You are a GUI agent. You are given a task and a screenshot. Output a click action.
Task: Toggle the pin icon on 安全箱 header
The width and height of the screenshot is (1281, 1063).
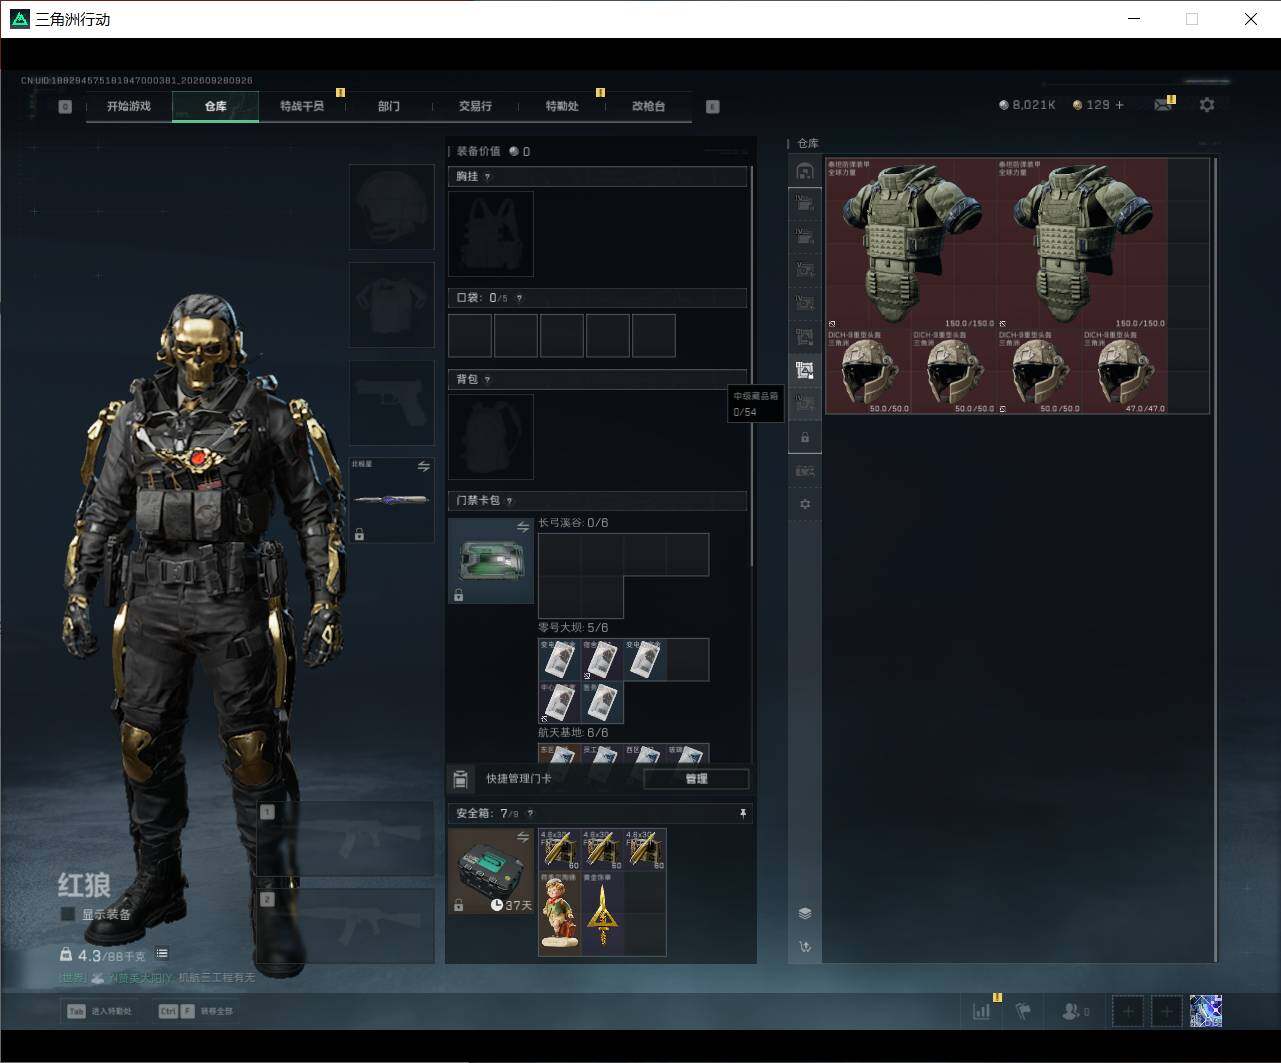click(742, 814)
